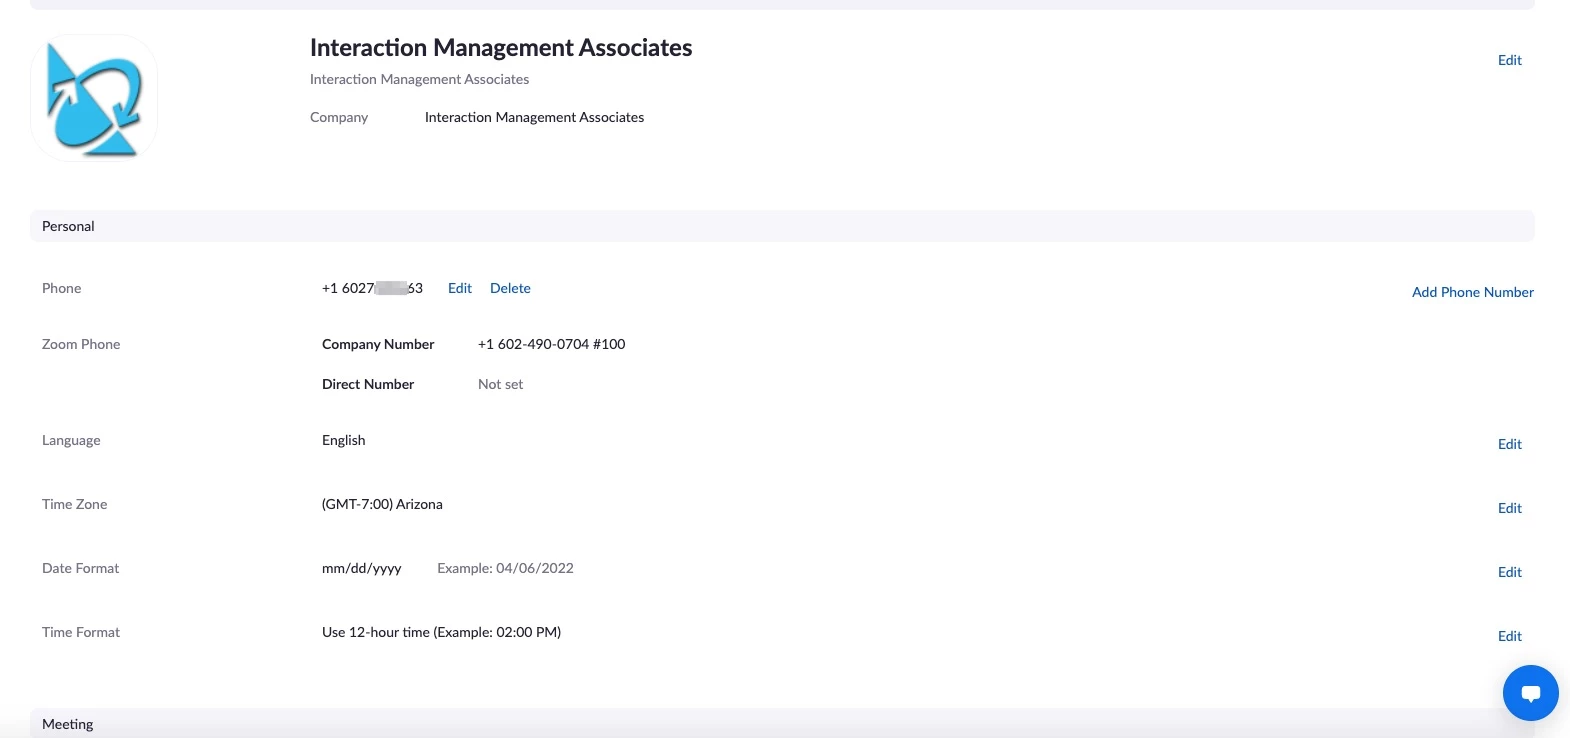Image resolution: width=1570 pixels, height=738 pixels.
Task: Click the gray 'Company' field label
Action: [x=339, y=117]
